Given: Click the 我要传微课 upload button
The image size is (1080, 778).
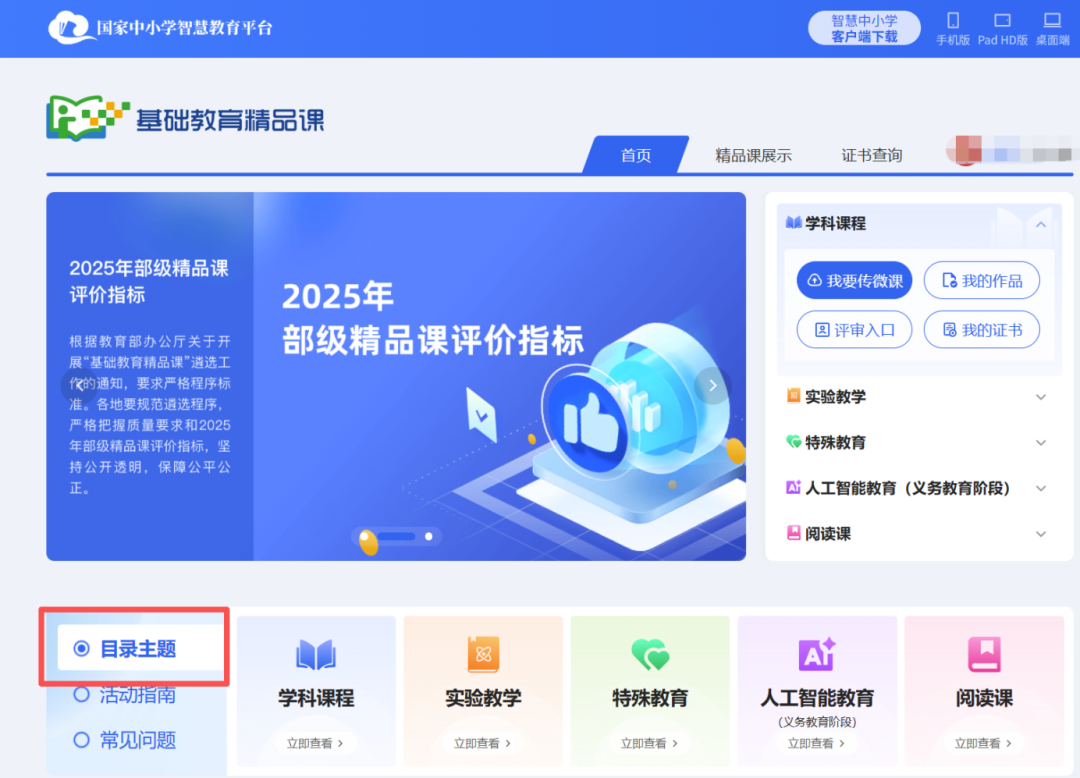Looking at the screenshot, I should click(854, 280).
